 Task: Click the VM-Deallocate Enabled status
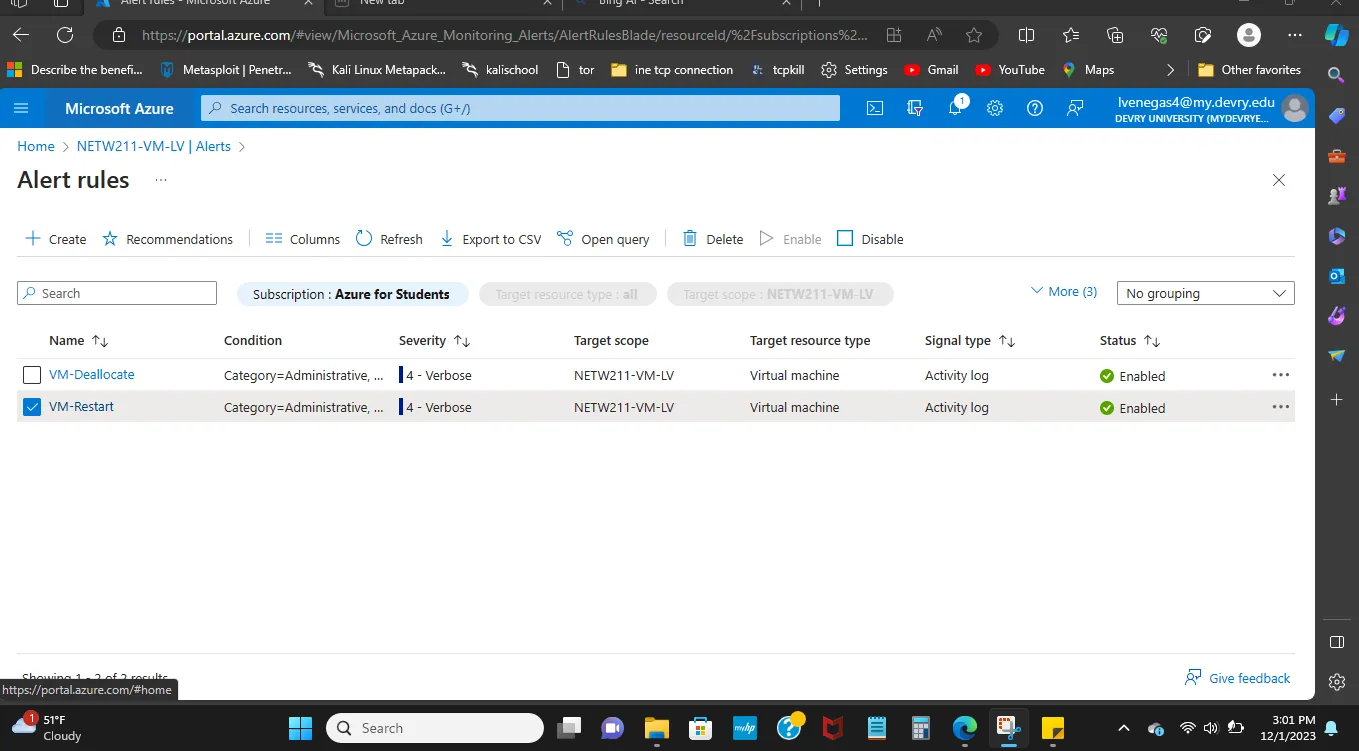(x=1132, y=376)
